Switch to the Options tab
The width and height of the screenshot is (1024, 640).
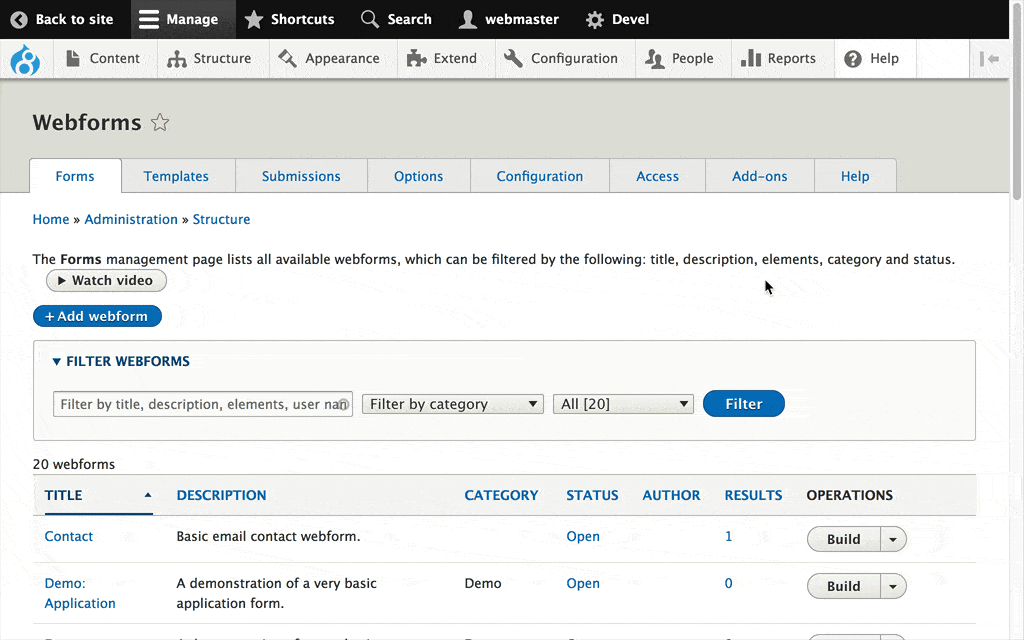419,176
